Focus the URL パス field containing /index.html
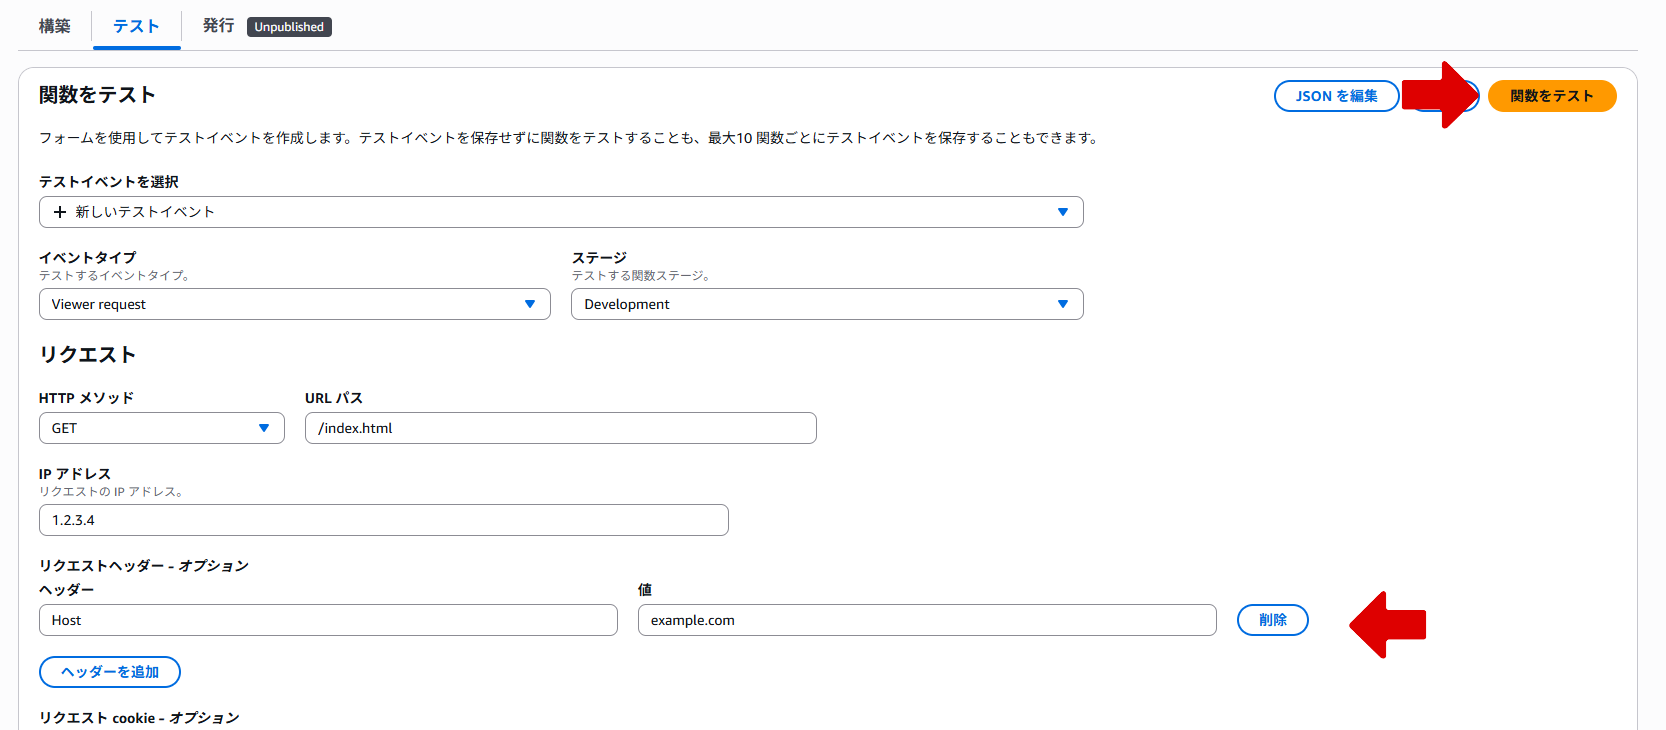The height and width of the screenshot is (730, 1666). [x=560, y=428]
